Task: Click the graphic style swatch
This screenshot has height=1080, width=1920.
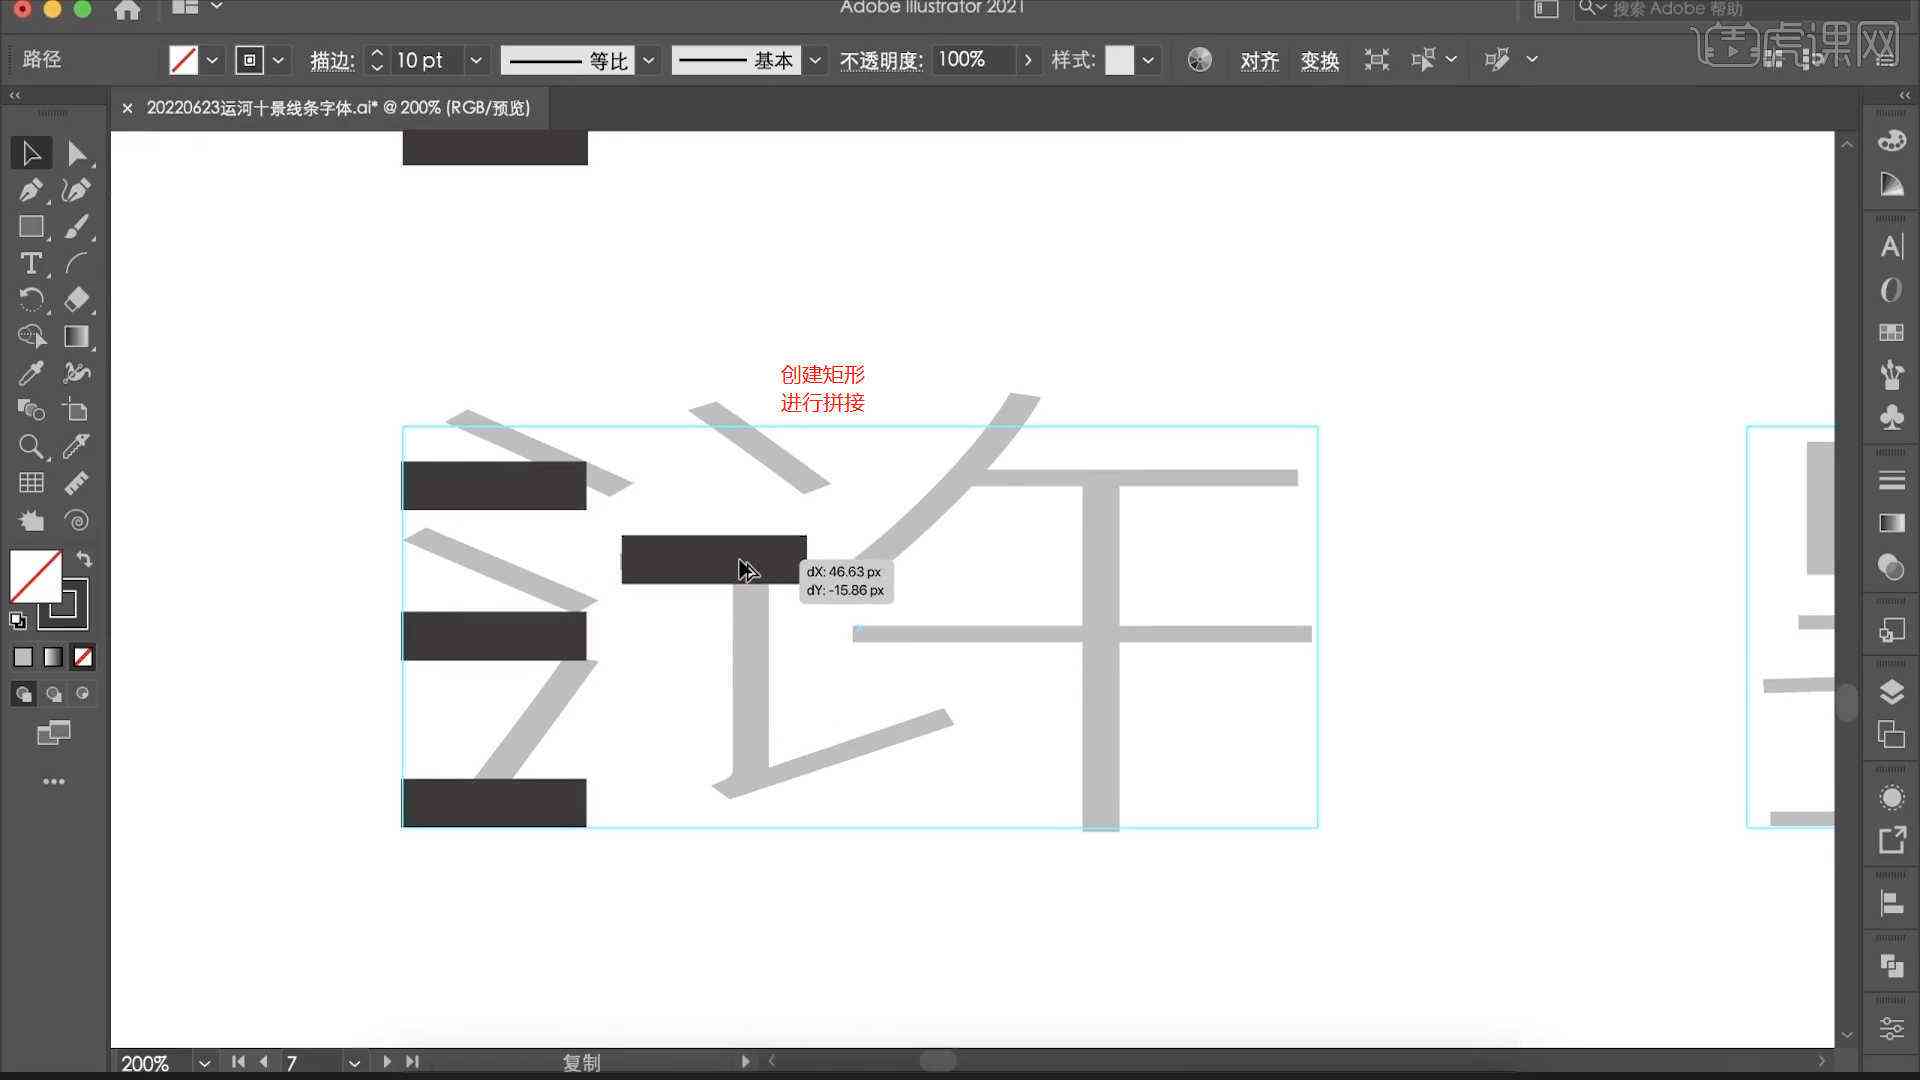Action: [1119, 60]
